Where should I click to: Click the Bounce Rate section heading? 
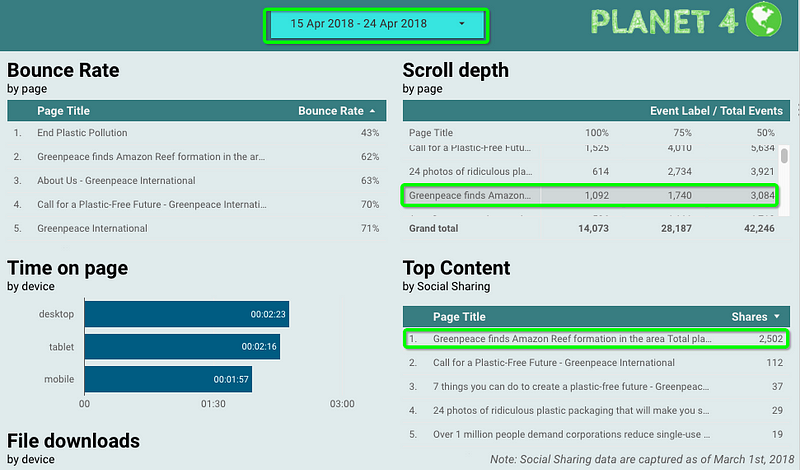63,70
